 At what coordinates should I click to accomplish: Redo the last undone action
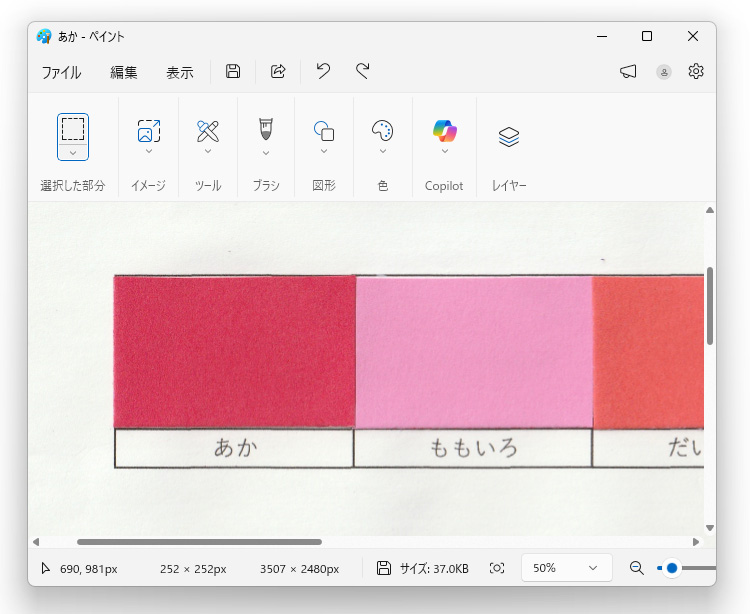click(x=363, y=71)
